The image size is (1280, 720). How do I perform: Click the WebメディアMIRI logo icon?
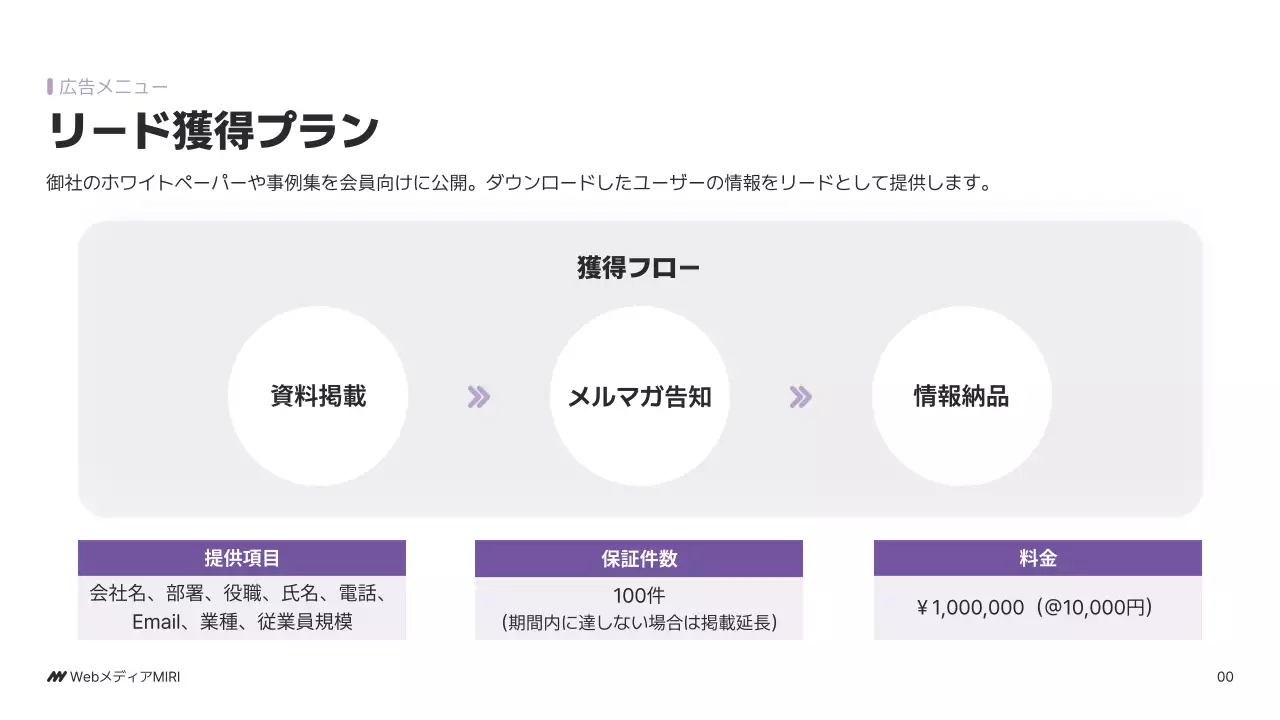click(56, 677)
